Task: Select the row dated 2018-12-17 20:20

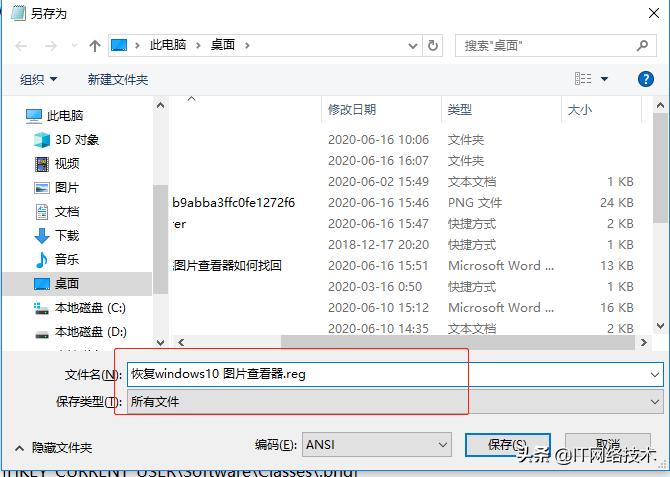Action: coord(403,245)
